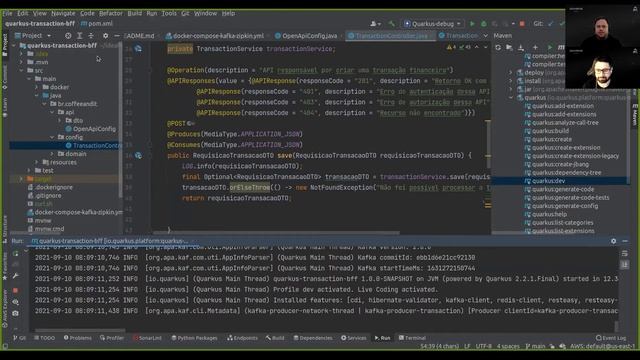The height and width of the screenshot is (360, 640).
Task: Open Quarkus-debug run configuration dropdown
Action: click(433, 24)
